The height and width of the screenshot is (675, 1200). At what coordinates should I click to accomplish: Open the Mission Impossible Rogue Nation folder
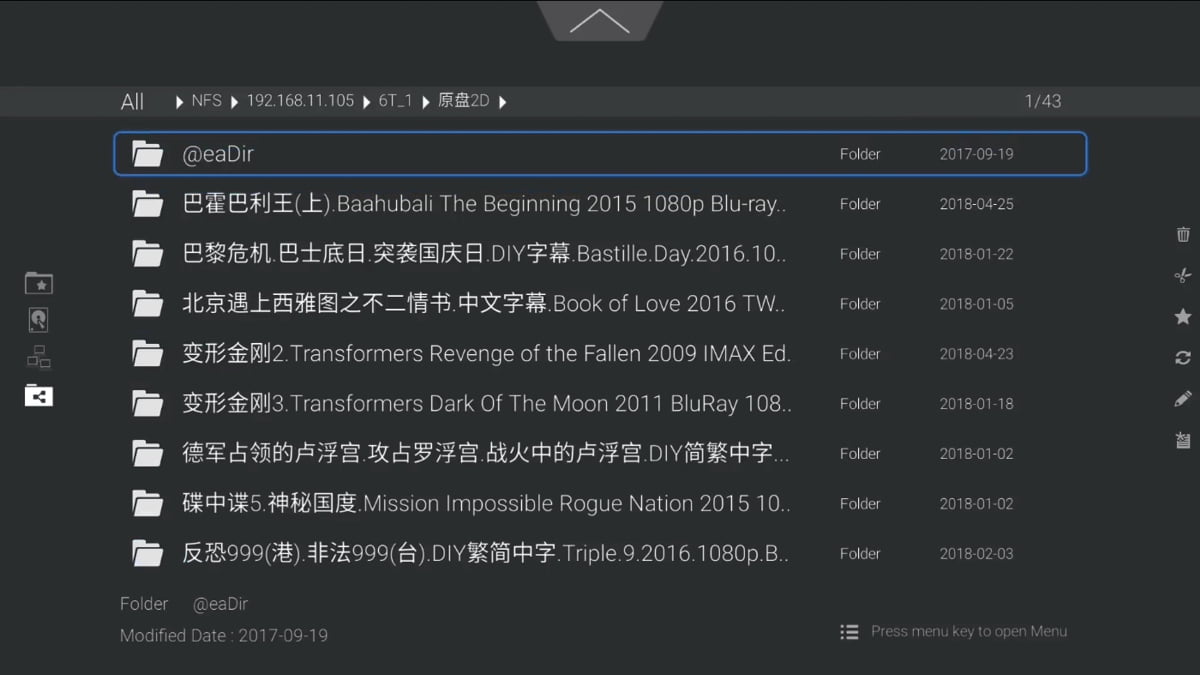[400, 503]
